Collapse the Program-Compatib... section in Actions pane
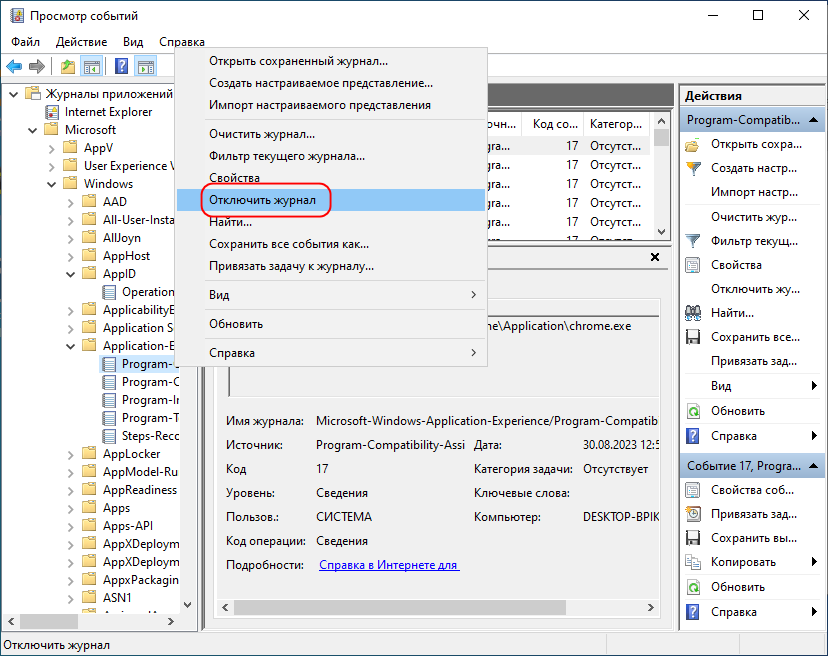Screen dimensions: 828x656 (x=811, y=120)
